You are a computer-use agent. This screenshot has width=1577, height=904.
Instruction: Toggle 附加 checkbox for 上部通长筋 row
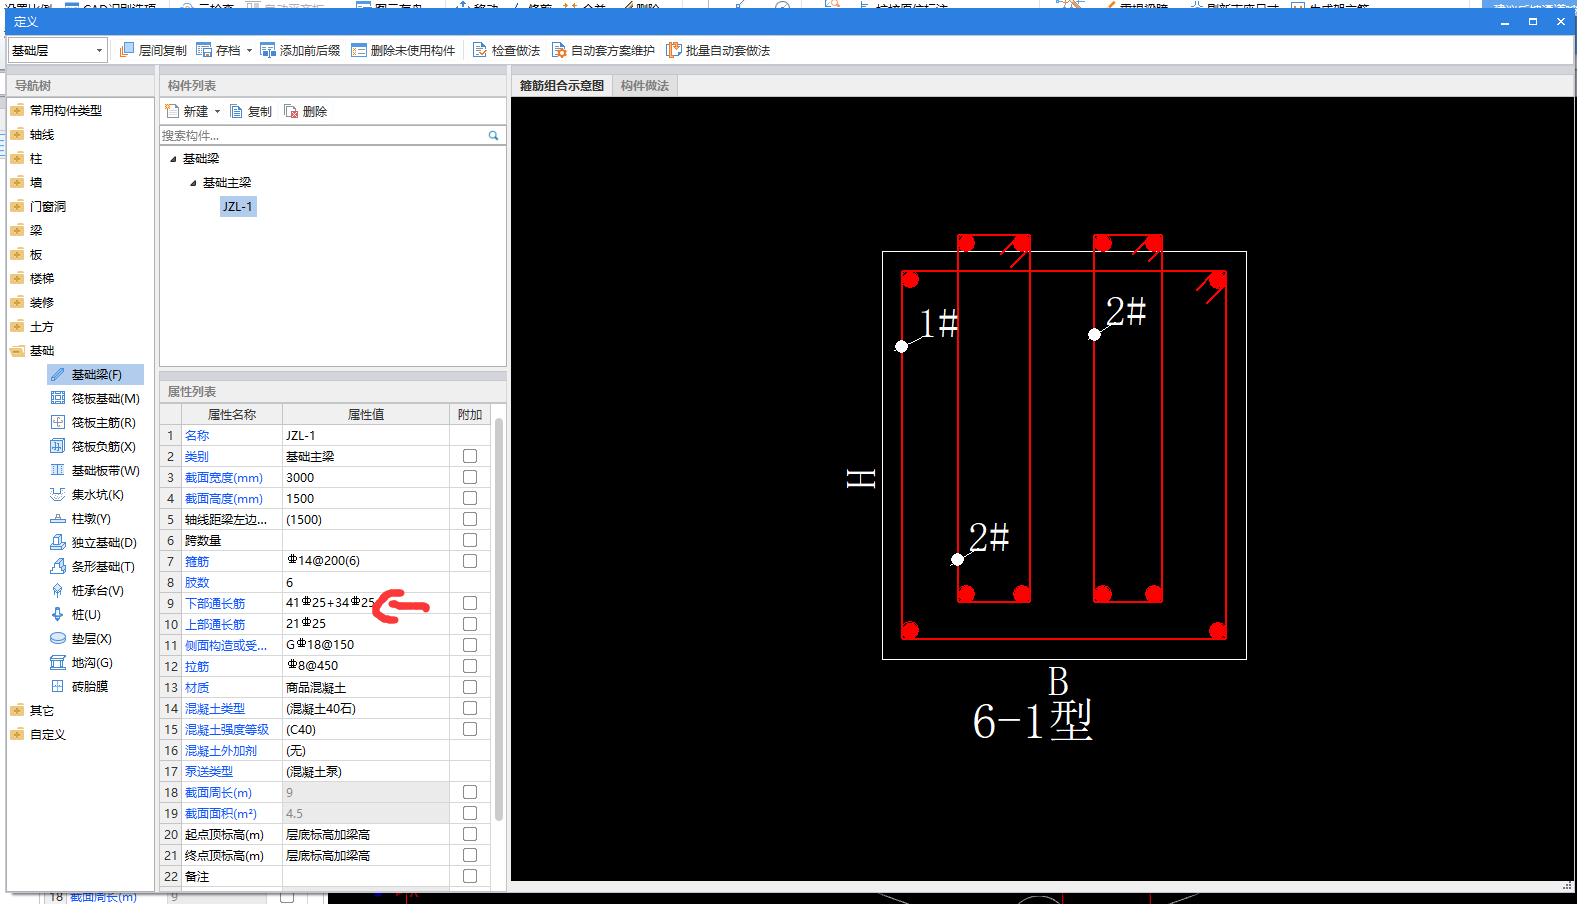coord(470,624)
